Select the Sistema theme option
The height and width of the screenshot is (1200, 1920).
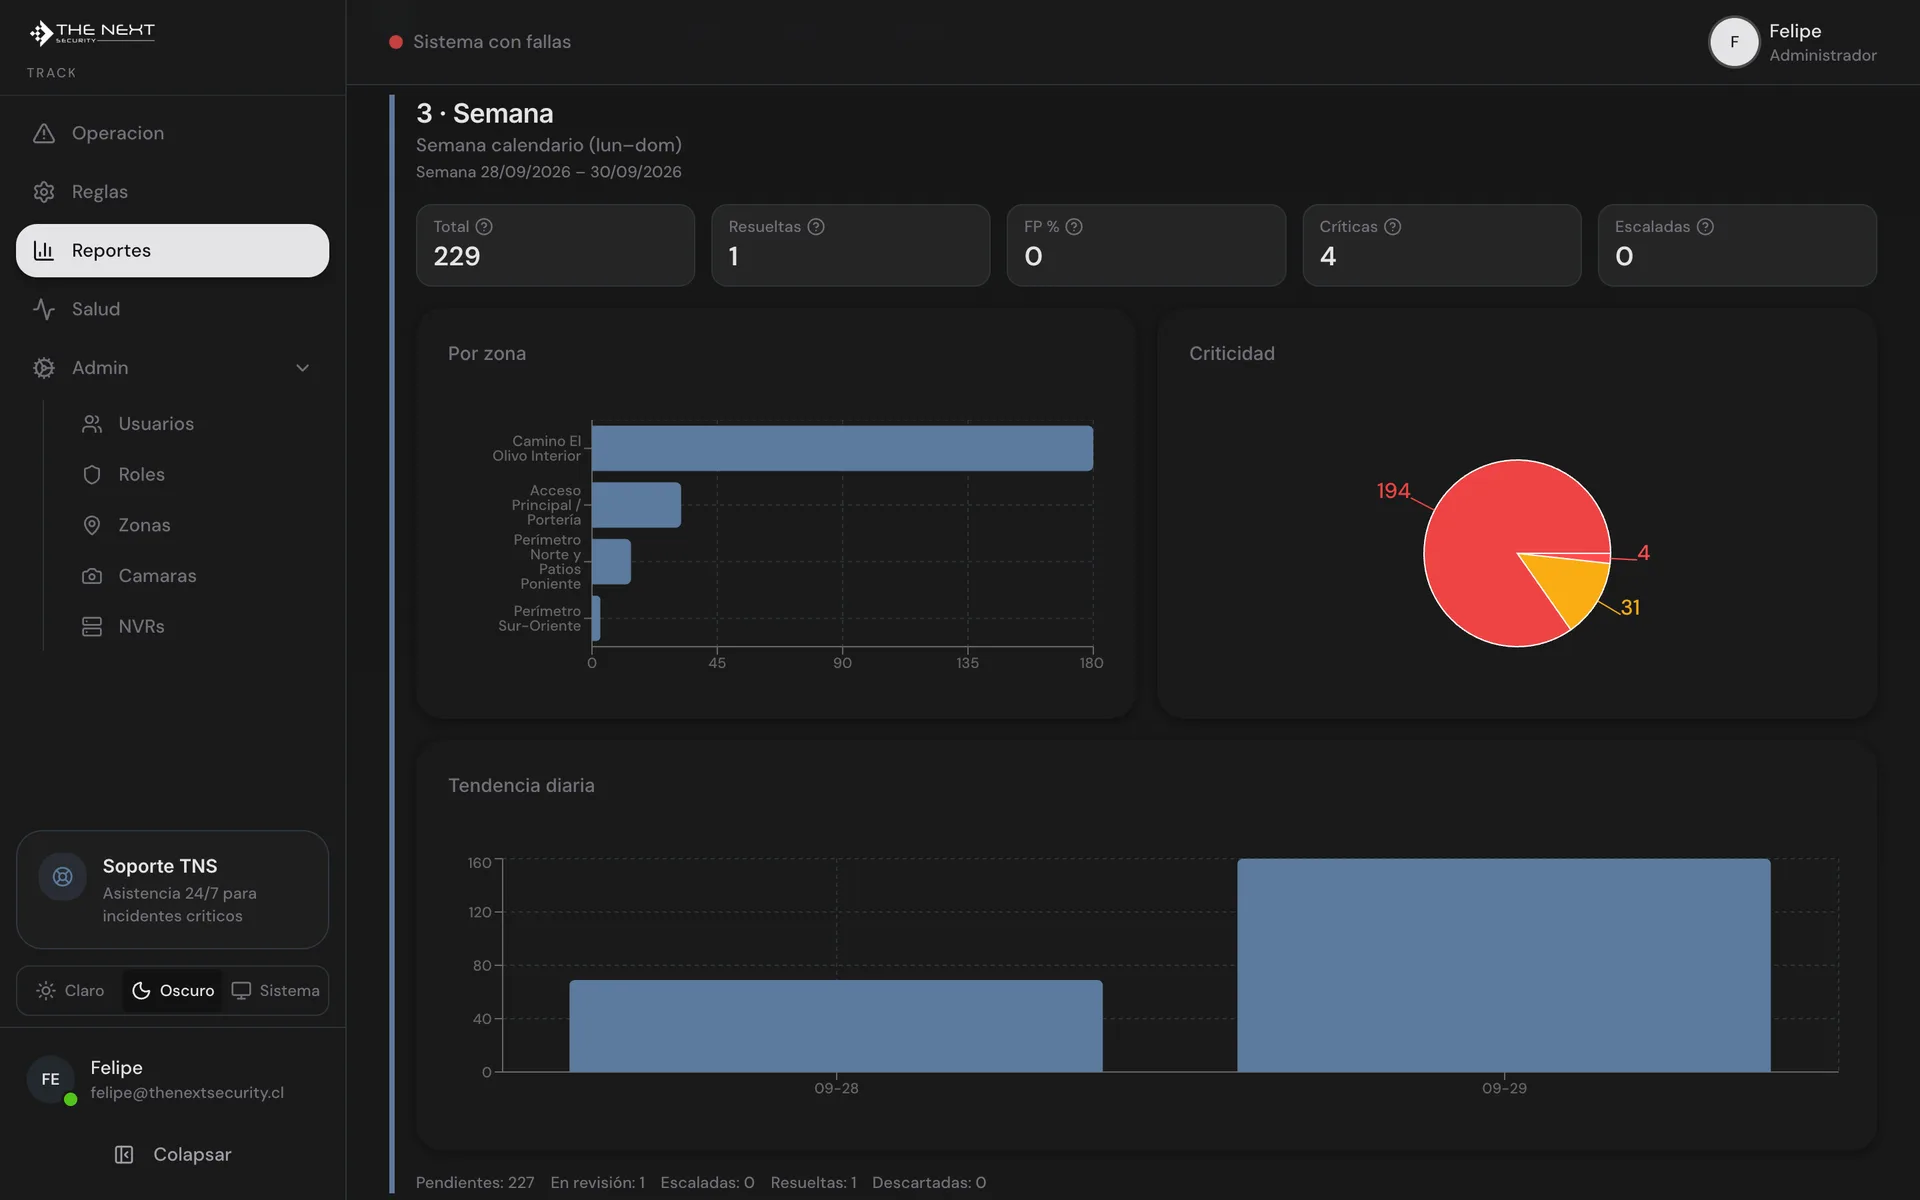pos(276,991)
